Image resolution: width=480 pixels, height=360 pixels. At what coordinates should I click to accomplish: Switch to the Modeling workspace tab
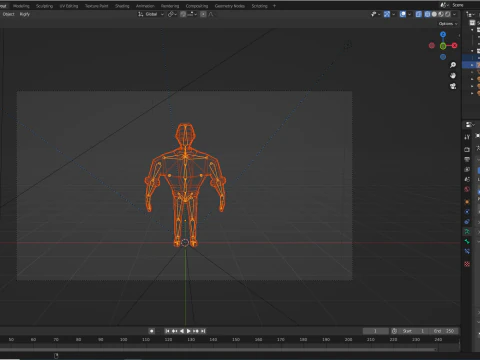click(x=21, y=6)
